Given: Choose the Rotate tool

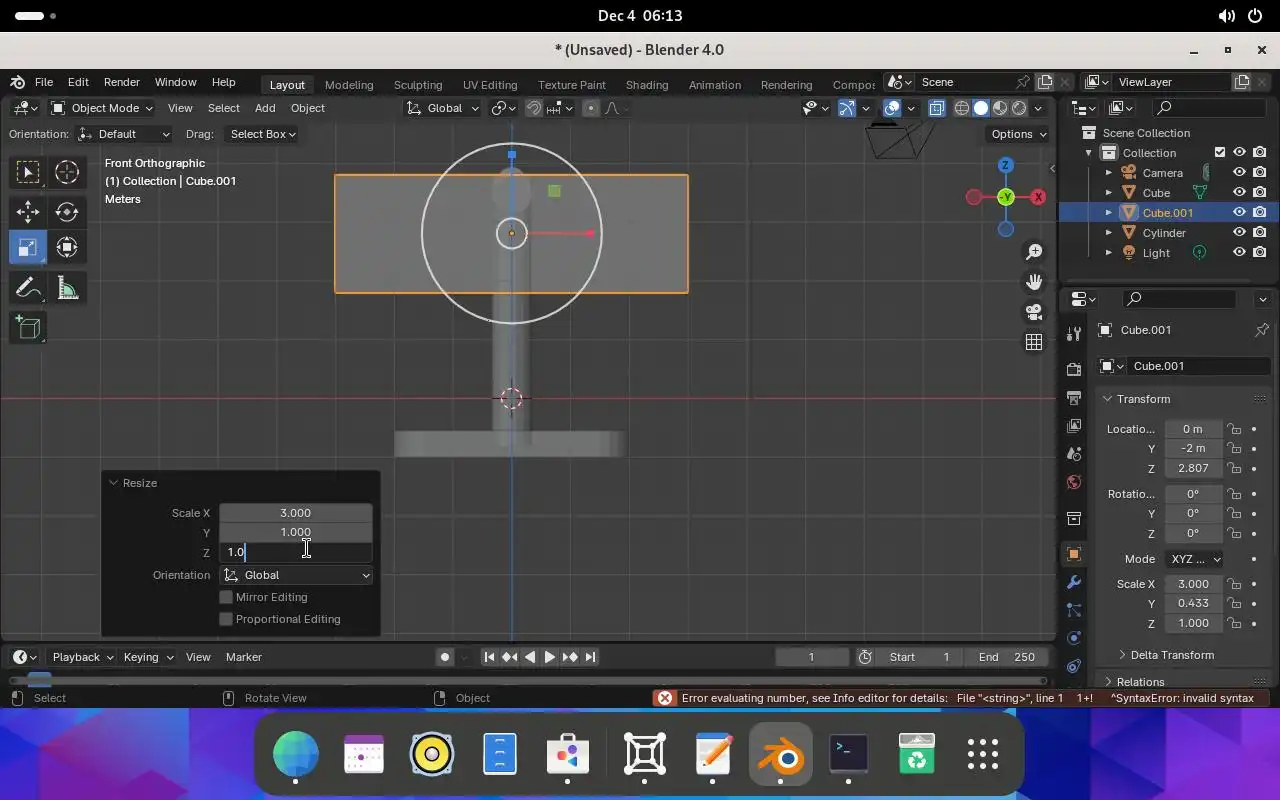Looking at the screenshot, I should [x=67, y=211].
